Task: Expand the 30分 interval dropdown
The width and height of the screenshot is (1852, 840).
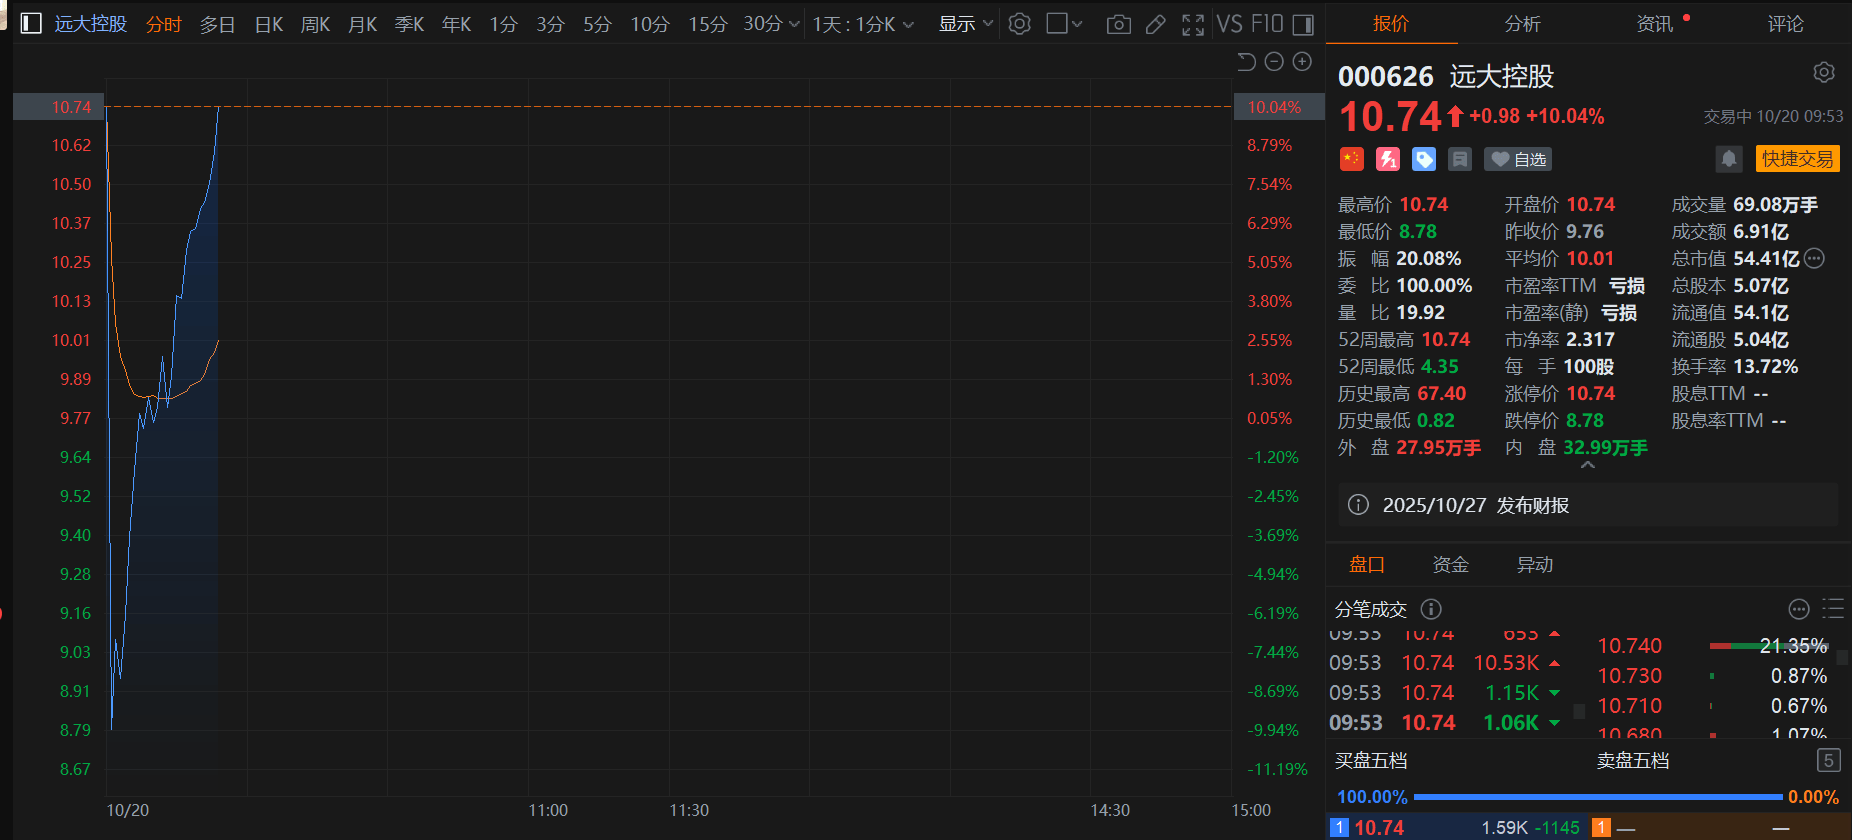Action: 771,24
